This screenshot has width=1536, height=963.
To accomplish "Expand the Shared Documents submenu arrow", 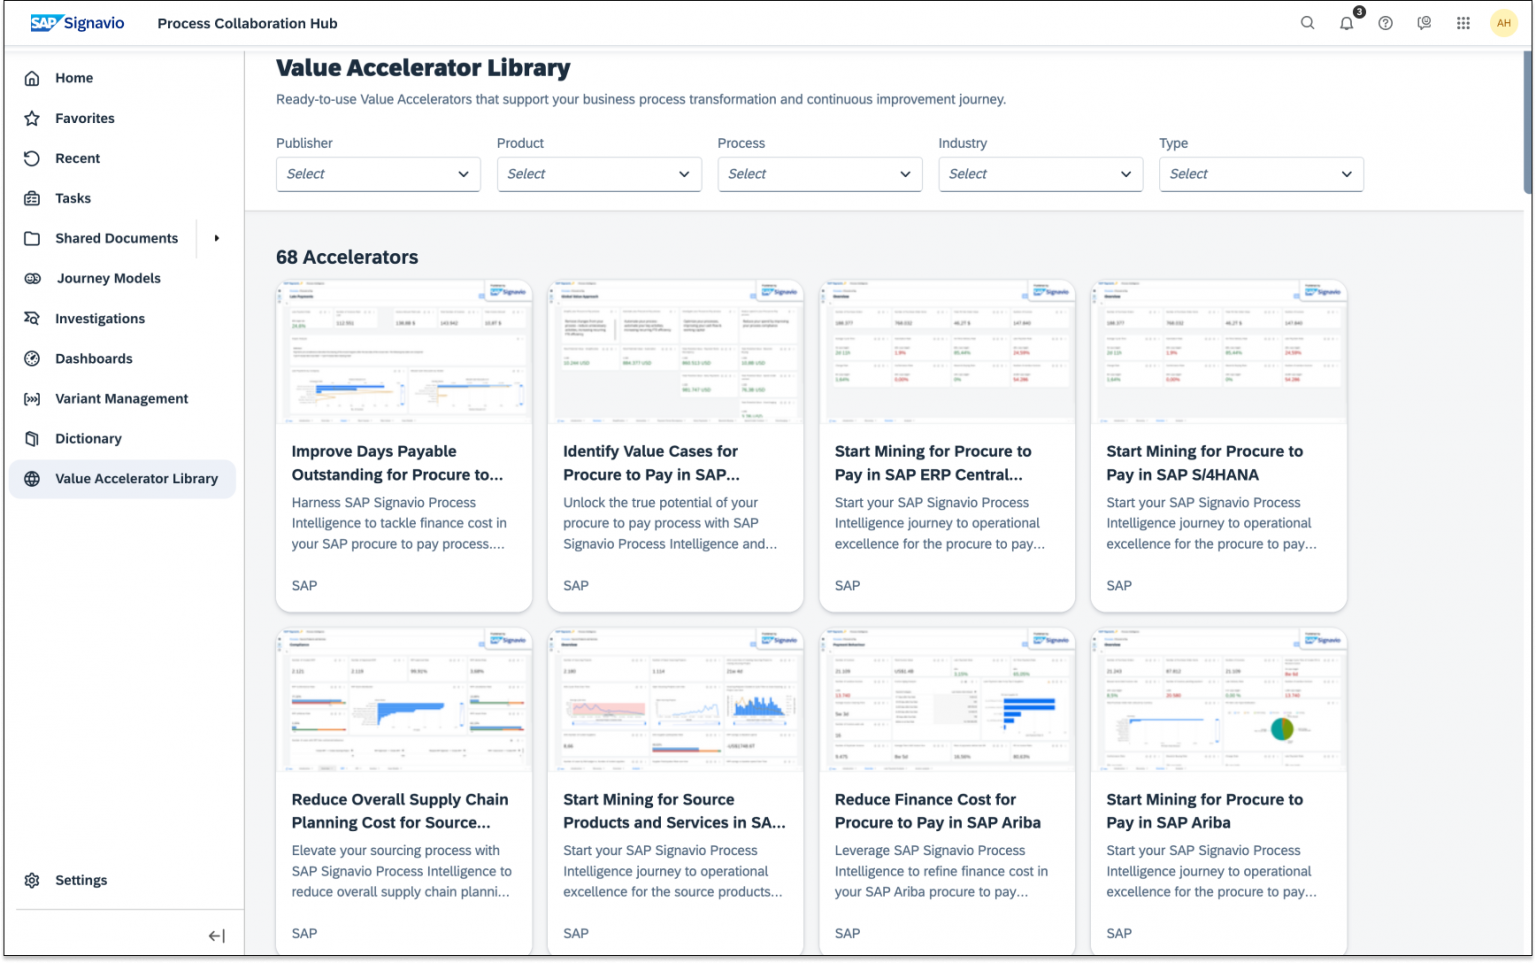I will (216, 238).
